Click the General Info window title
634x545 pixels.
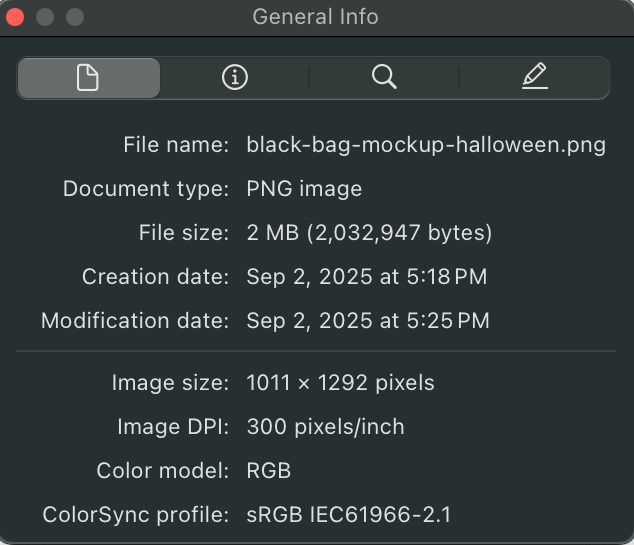(x=315, y=17)
